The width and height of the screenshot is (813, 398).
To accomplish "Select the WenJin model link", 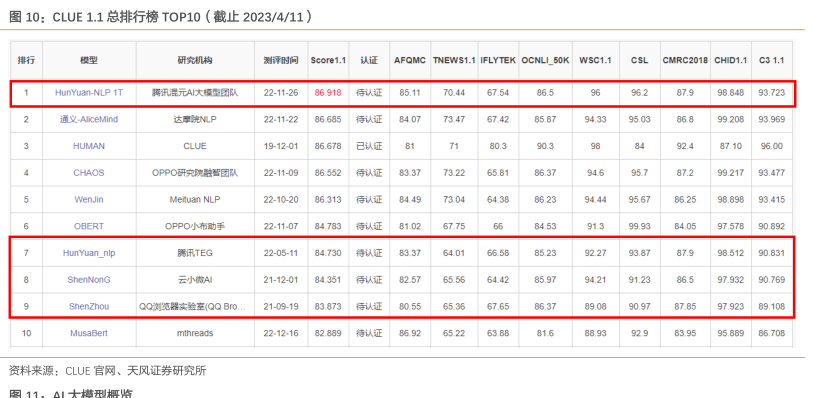I will 89,200.
